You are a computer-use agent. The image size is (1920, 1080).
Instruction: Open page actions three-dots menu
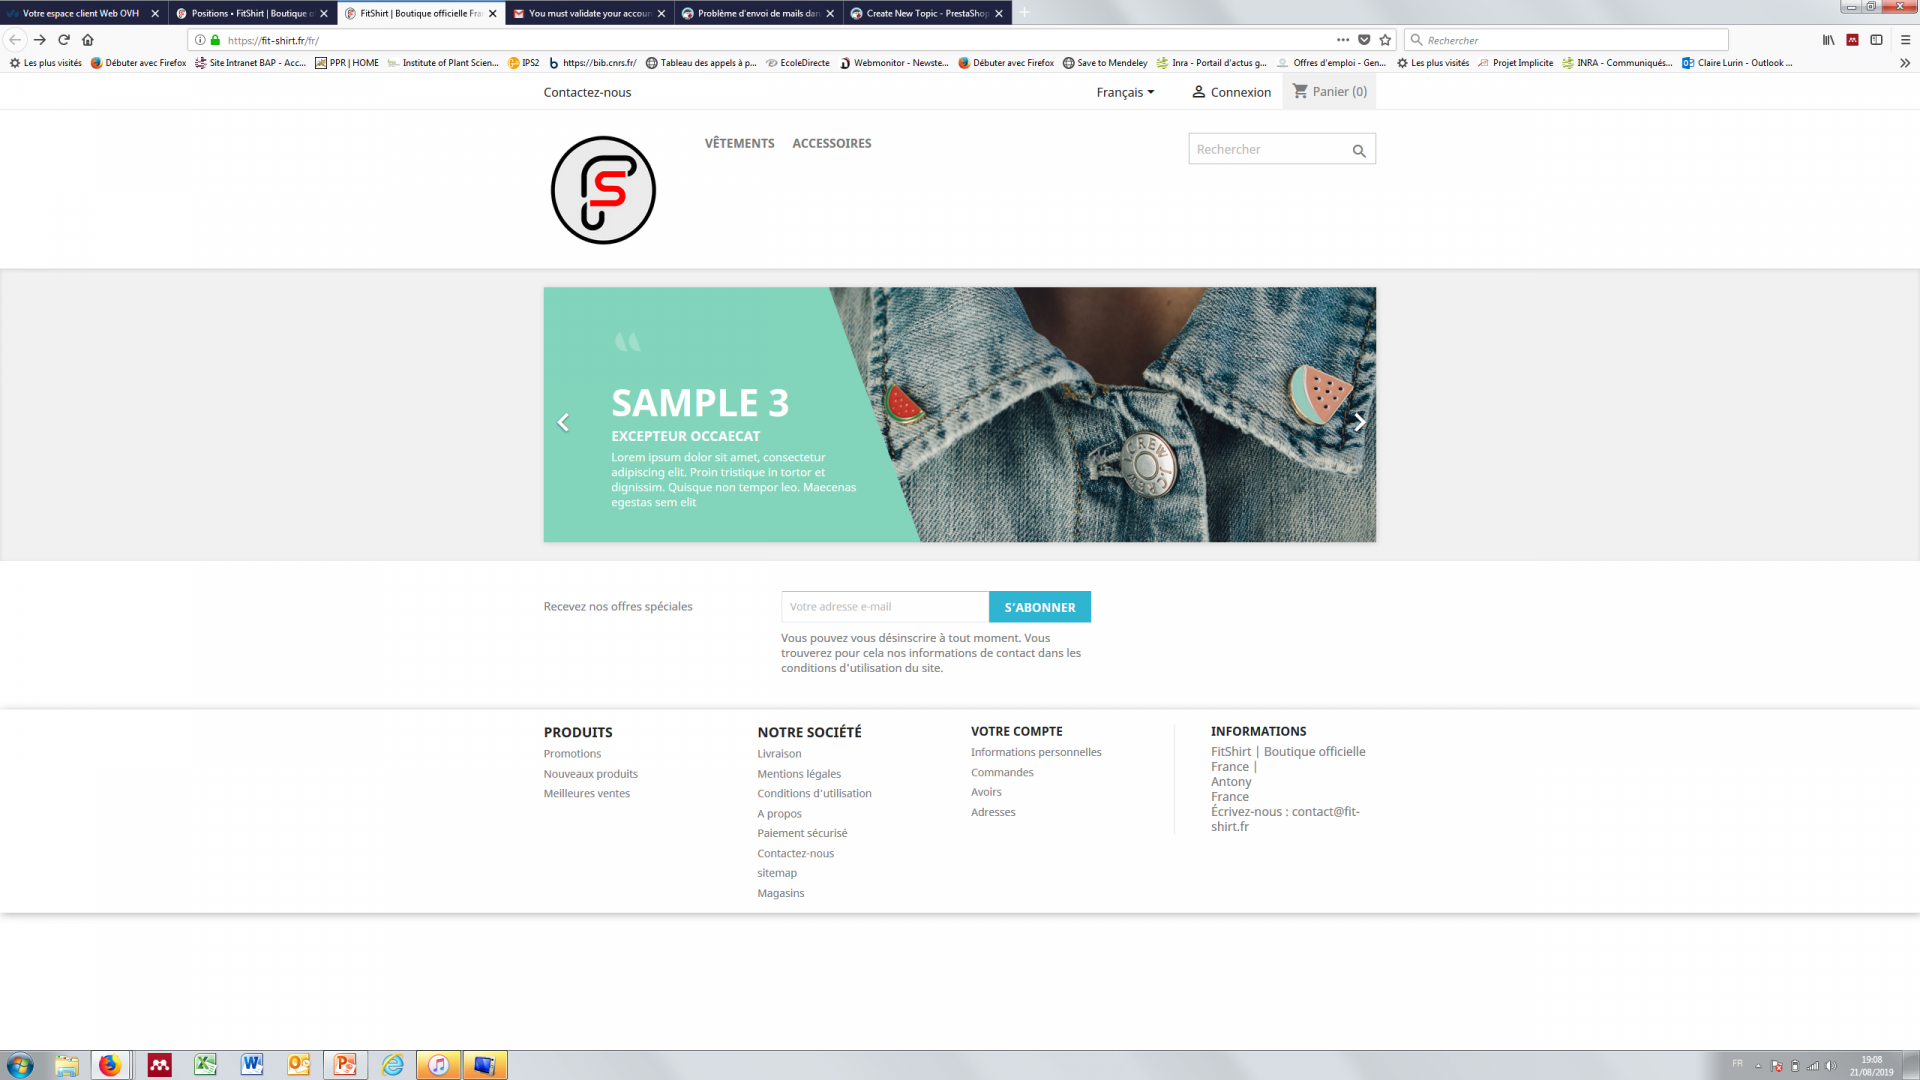[x=1343, y=40]
